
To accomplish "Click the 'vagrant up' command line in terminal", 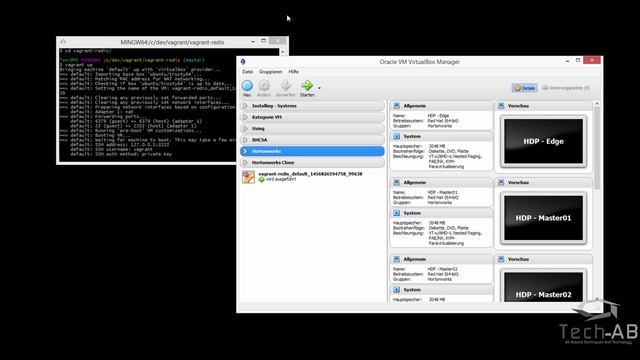I will click(x=76, y=64).
